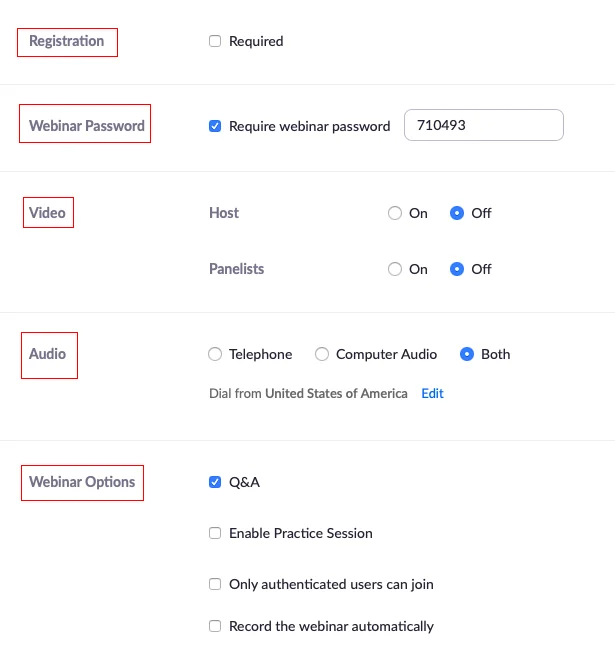Image resolution: width=615 pixels, height=654 pixels.
Task: Turn Host video On
Action: [395, 213]
